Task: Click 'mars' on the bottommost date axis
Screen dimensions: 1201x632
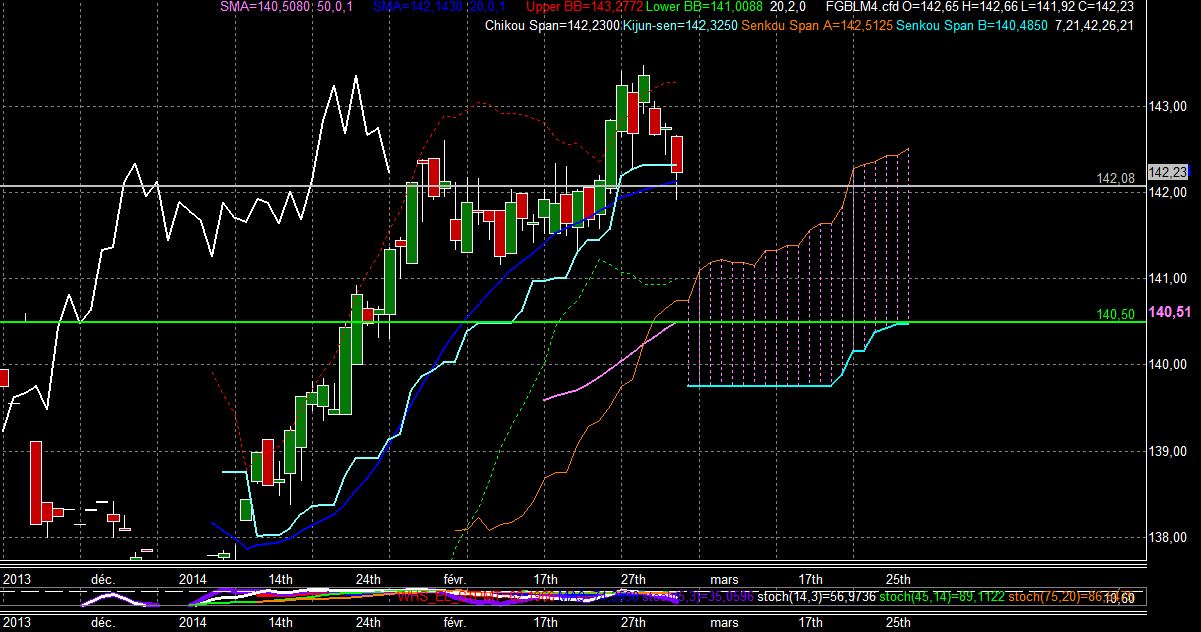Action: [x=723, y=621]
